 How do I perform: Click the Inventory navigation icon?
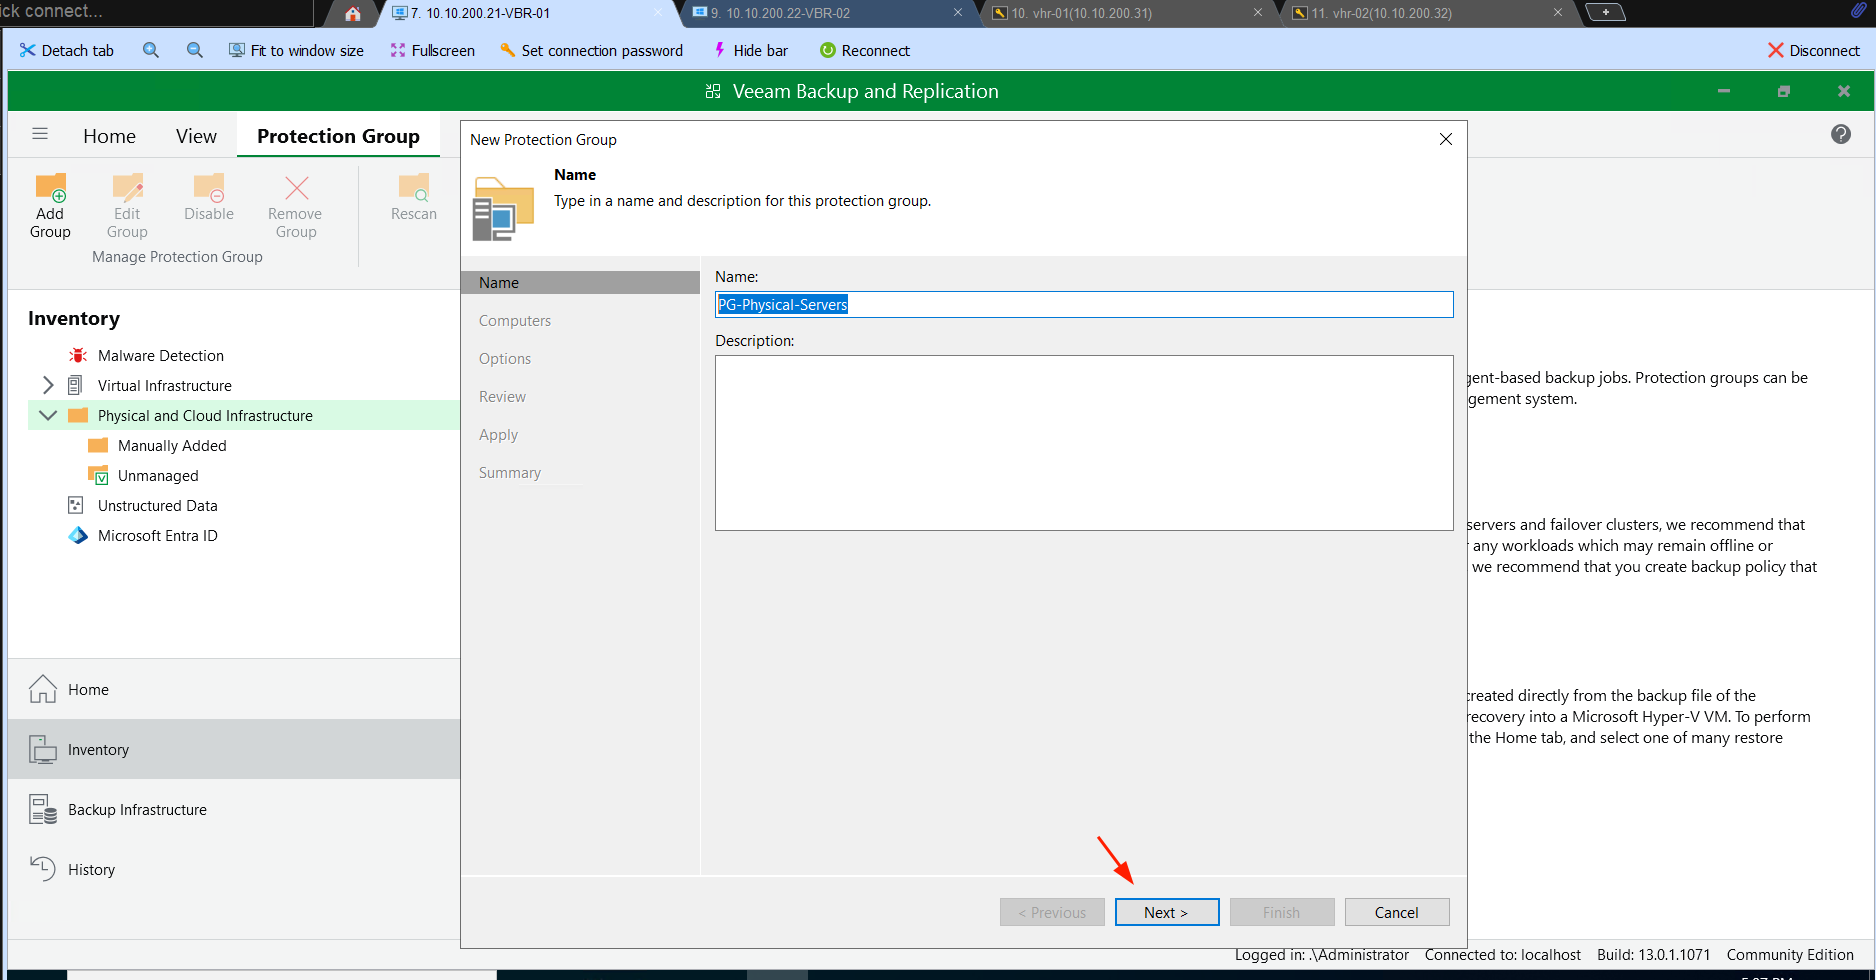click(x=43, y=749)
